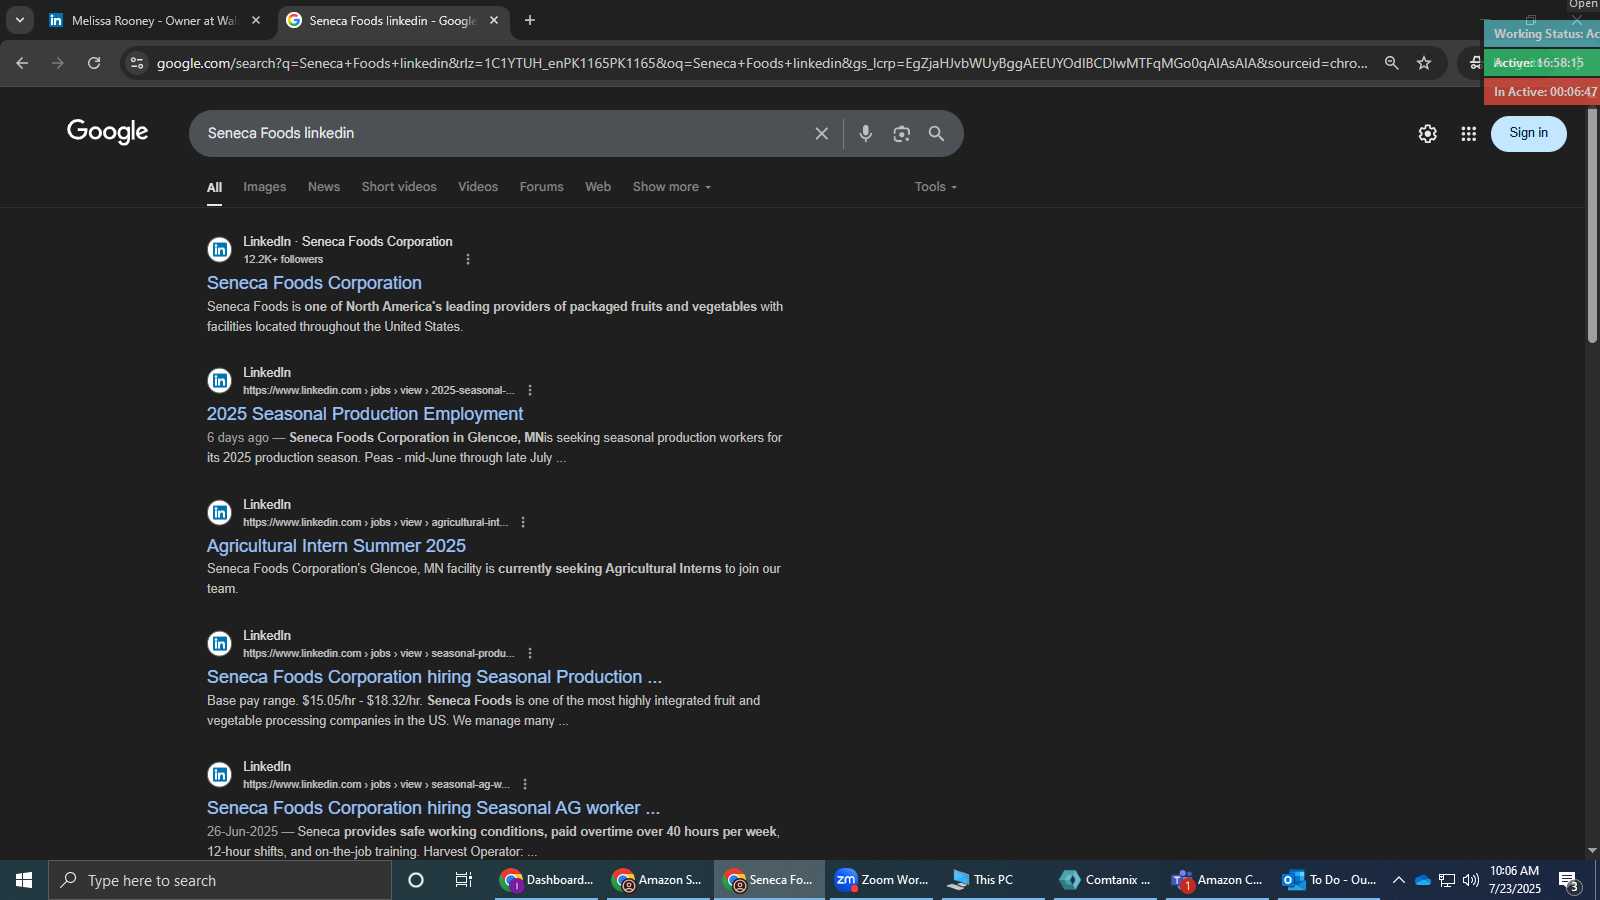Go back in browser history
The image size is (1600, 900).
[22, 63]
